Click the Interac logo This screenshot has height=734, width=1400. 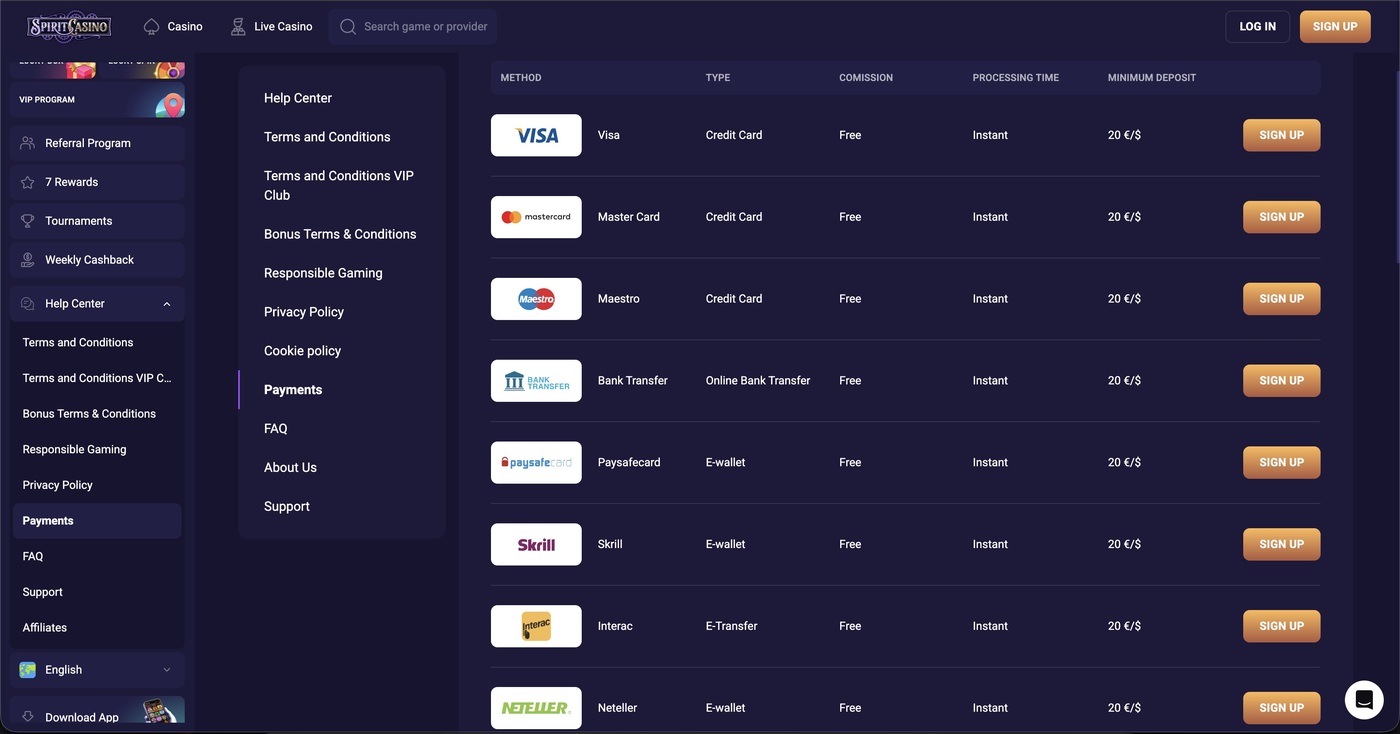(x=536, y=627)
